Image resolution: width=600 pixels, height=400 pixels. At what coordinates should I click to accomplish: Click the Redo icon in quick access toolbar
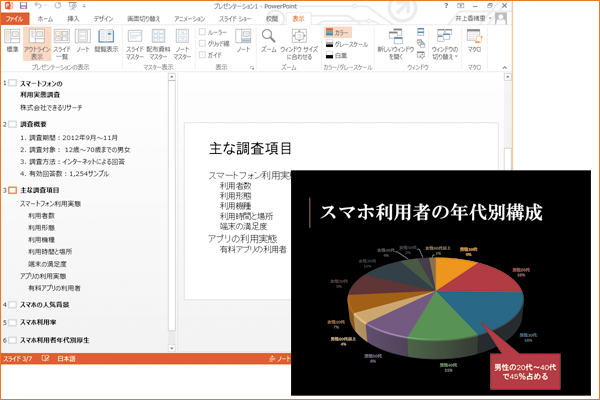[57, 6]
